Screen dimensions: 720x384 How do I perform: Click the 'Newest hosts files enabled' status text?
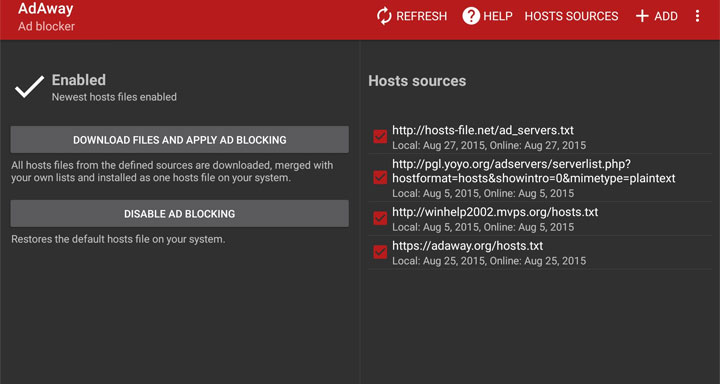tap(114, 97)
